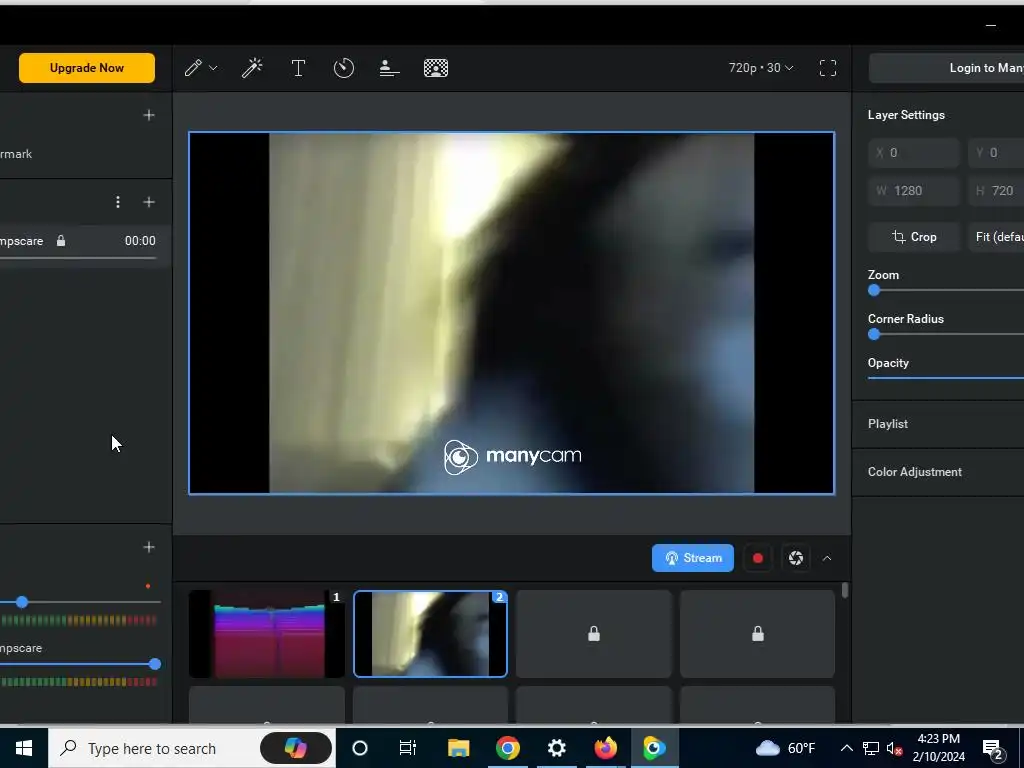The image size is (1024, 768).
Task: Click the Stream button
Action: tap(693, 558)
